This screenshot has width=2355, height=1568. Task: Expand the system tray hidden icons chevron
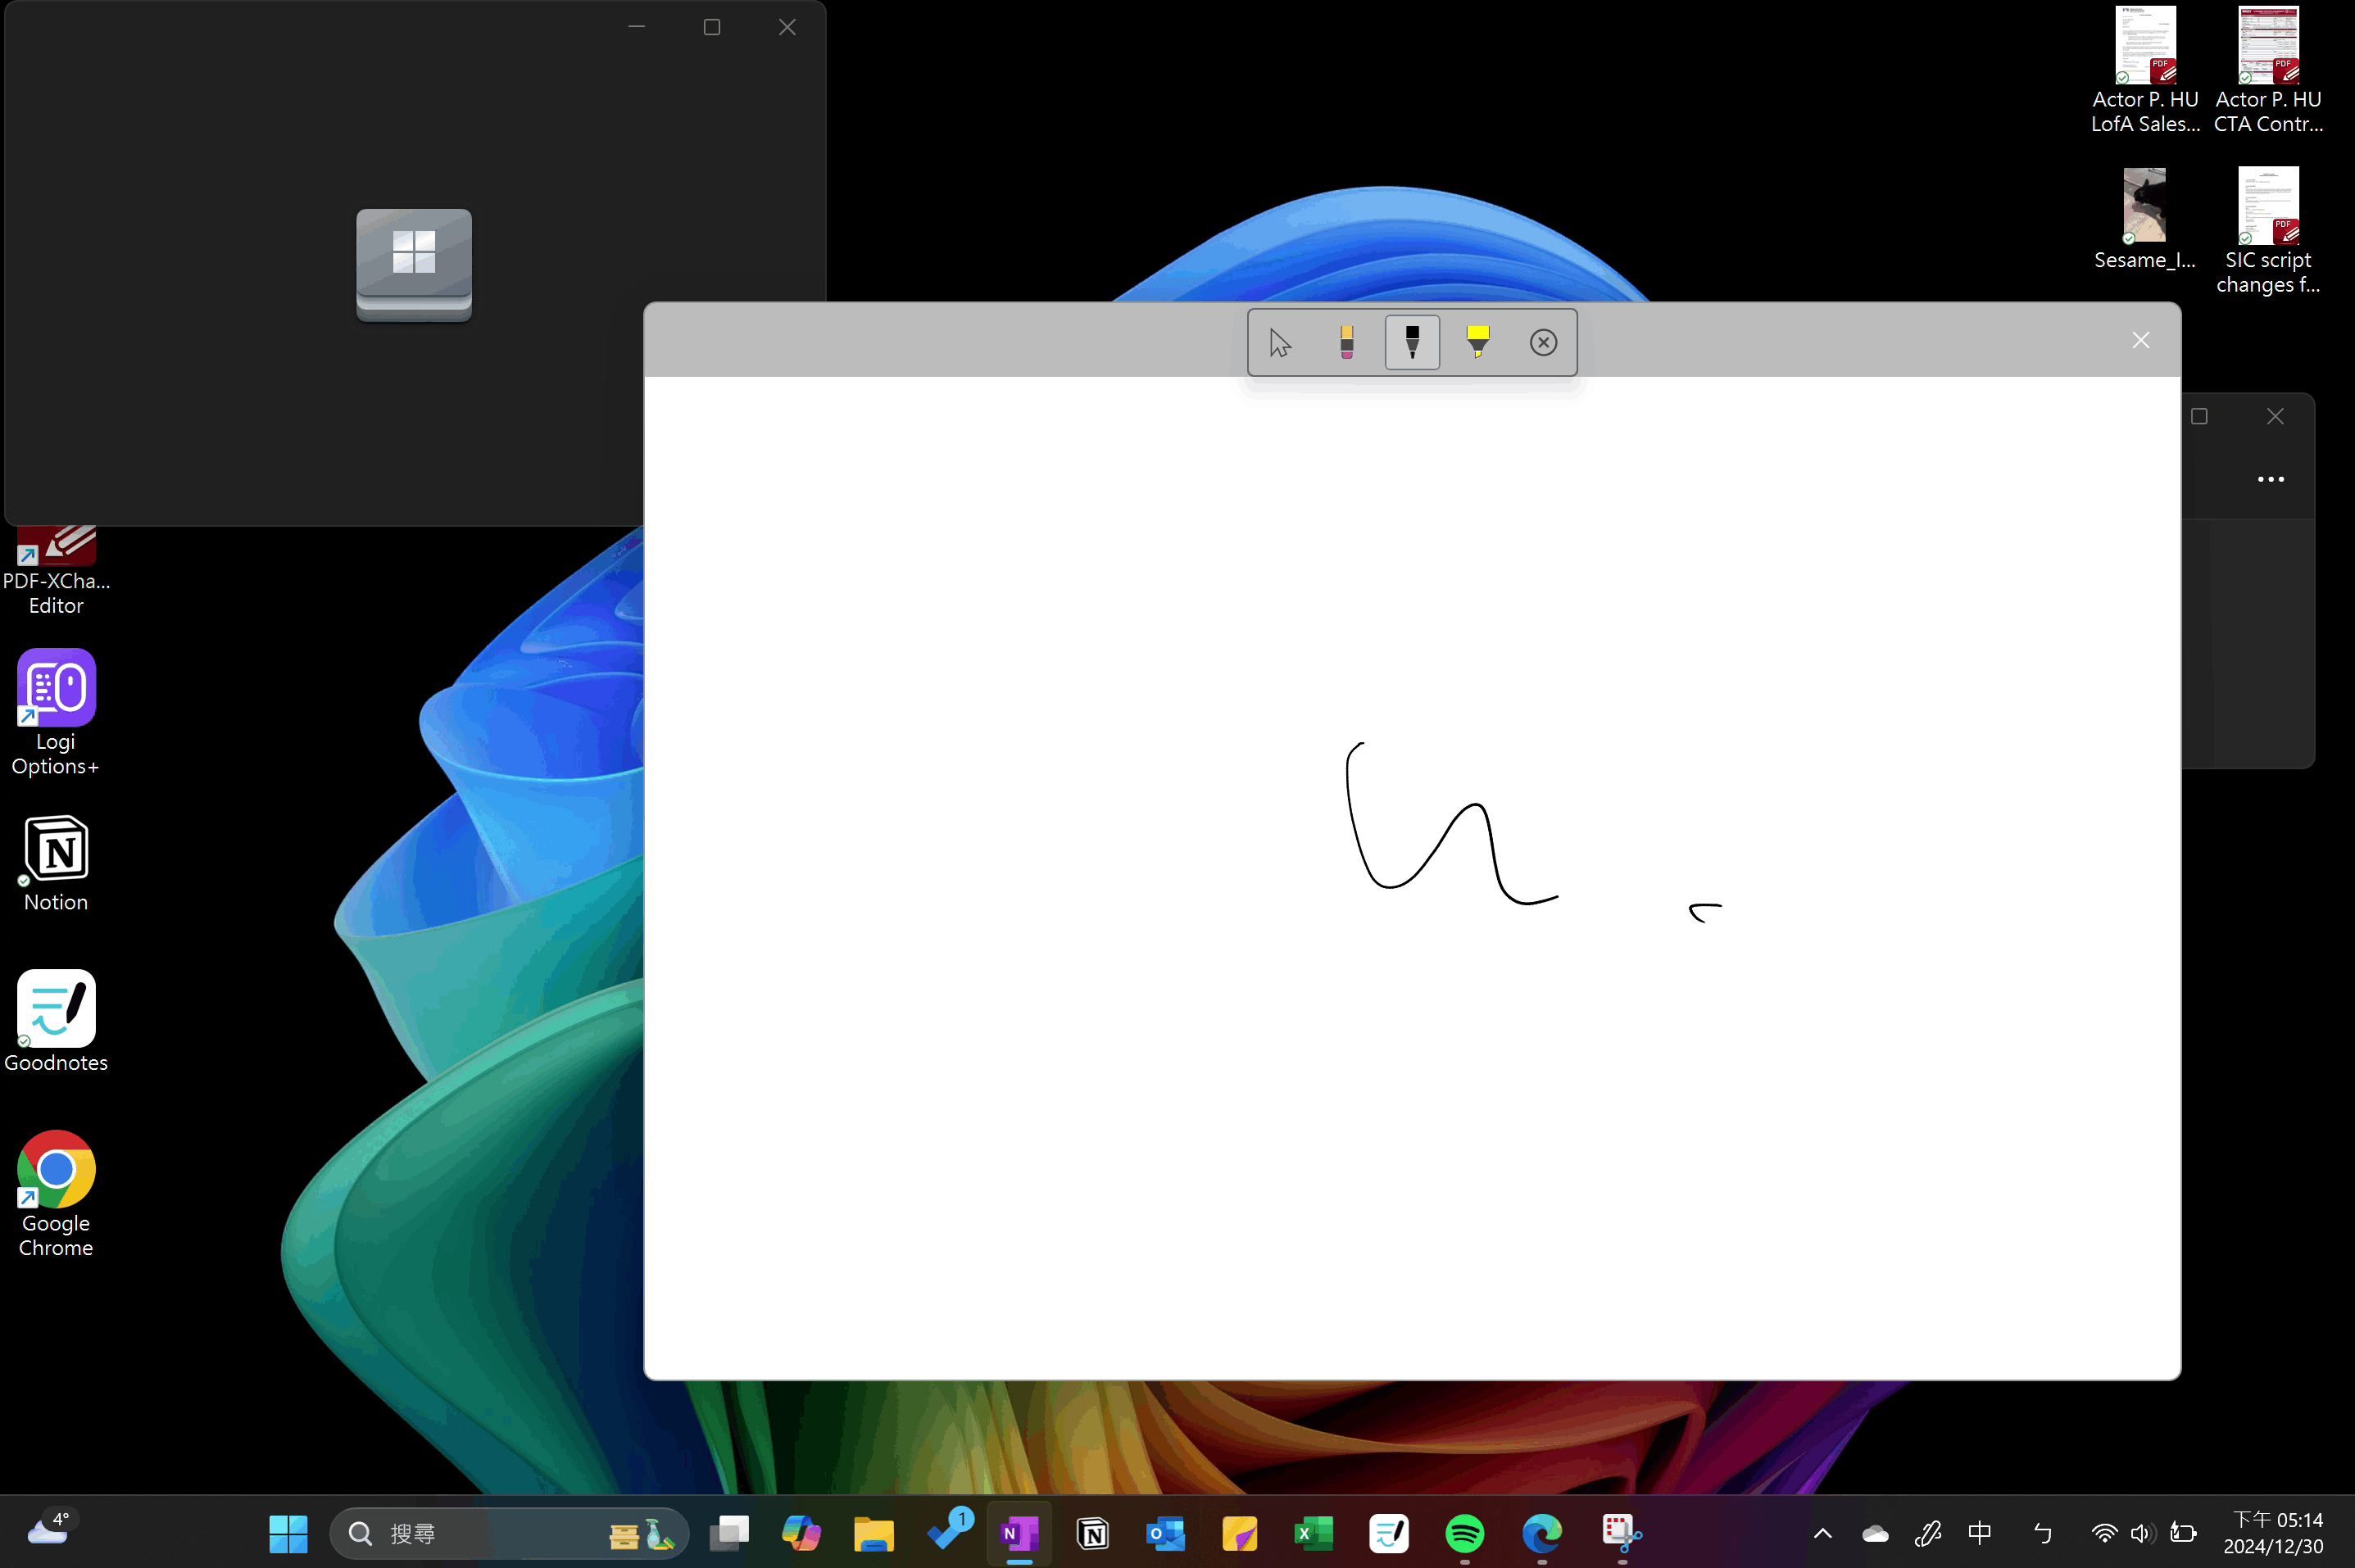pos(1822,1533)
